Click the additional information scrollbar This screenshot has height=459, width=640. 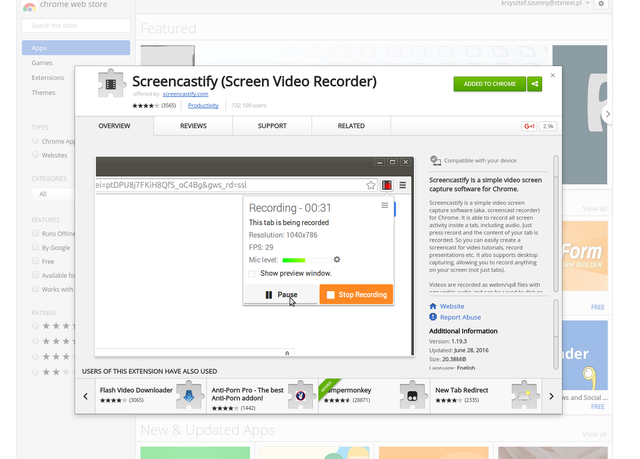556,335
